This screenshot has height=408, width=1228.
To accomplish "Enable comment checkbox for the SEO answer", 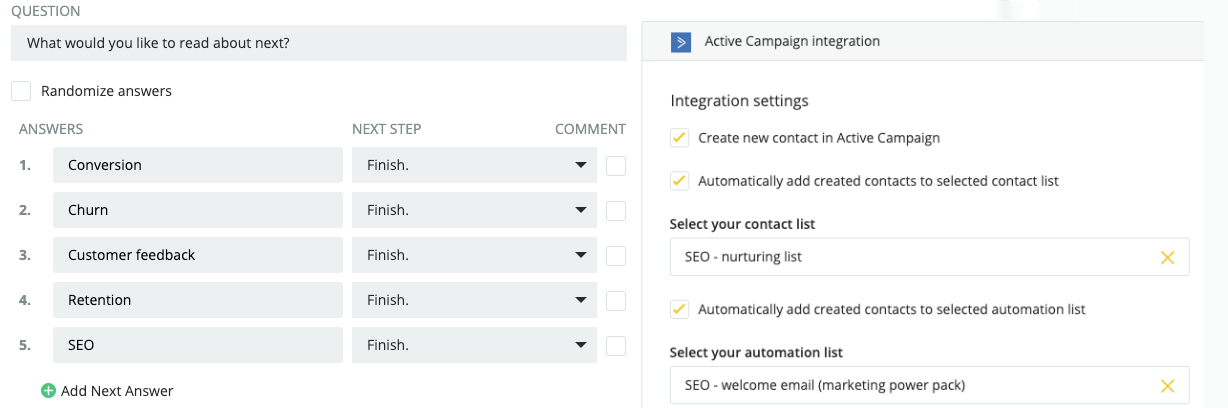I will click(616, 345).
